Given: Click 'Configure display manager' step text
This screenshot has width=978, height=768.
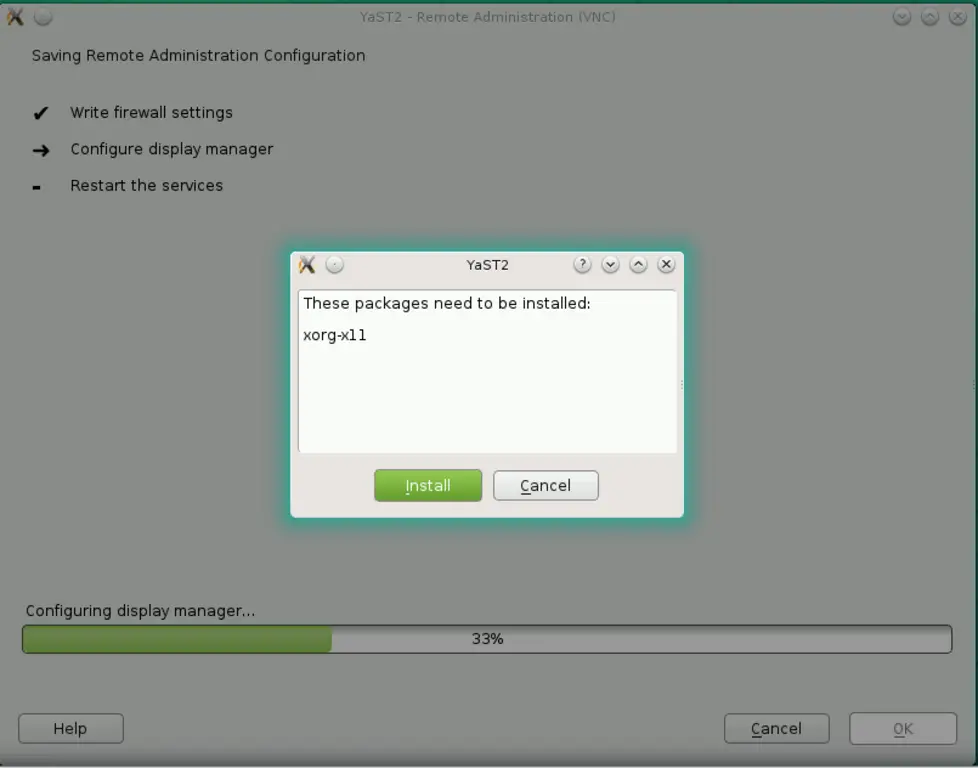Looking at the screenshot, I should tap(172, 149).
